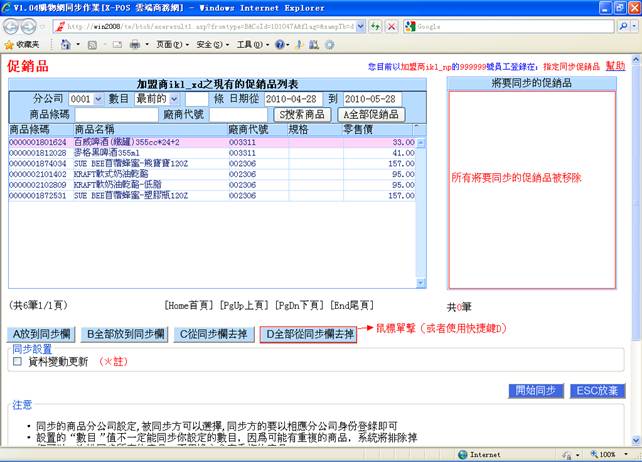The image size is (642, 462).
Task: Click the S搜索商品 search button
Action: coord(302,115)
